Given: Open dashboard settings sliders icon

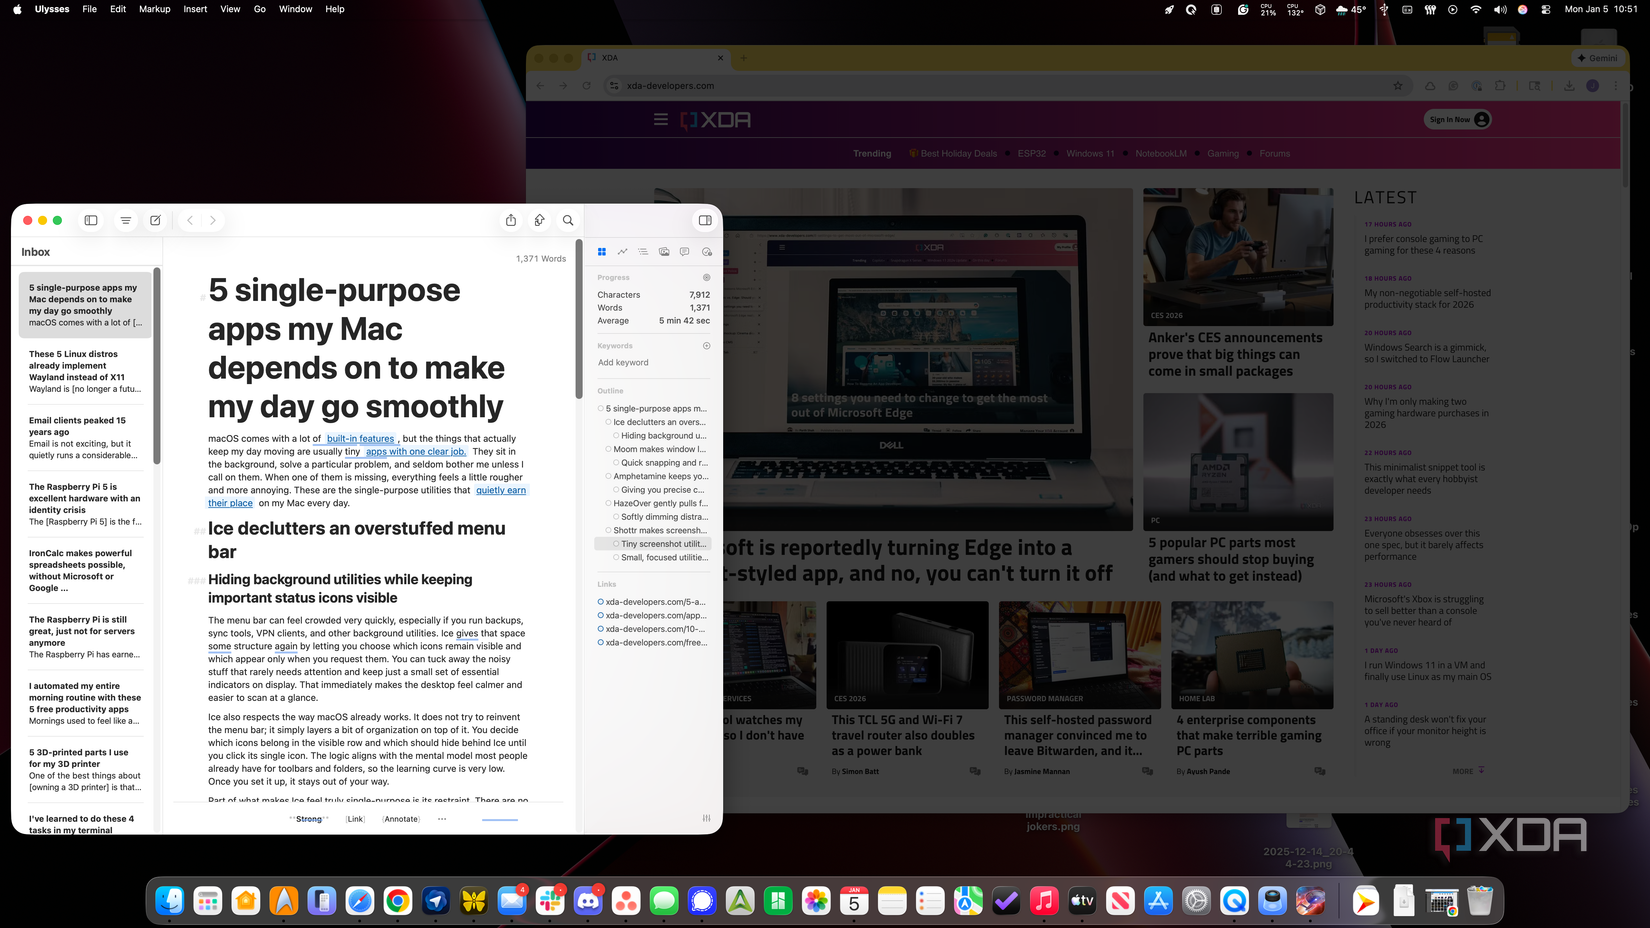Looking at the screenshot, I should click(x=706, y=818).
